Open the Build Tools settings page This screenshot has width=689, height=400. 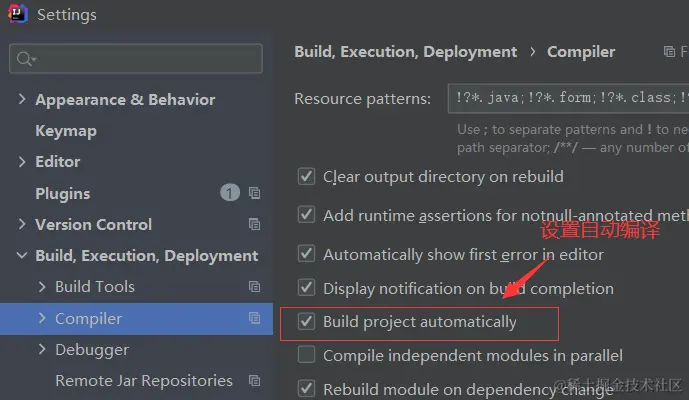click(95, 287)
